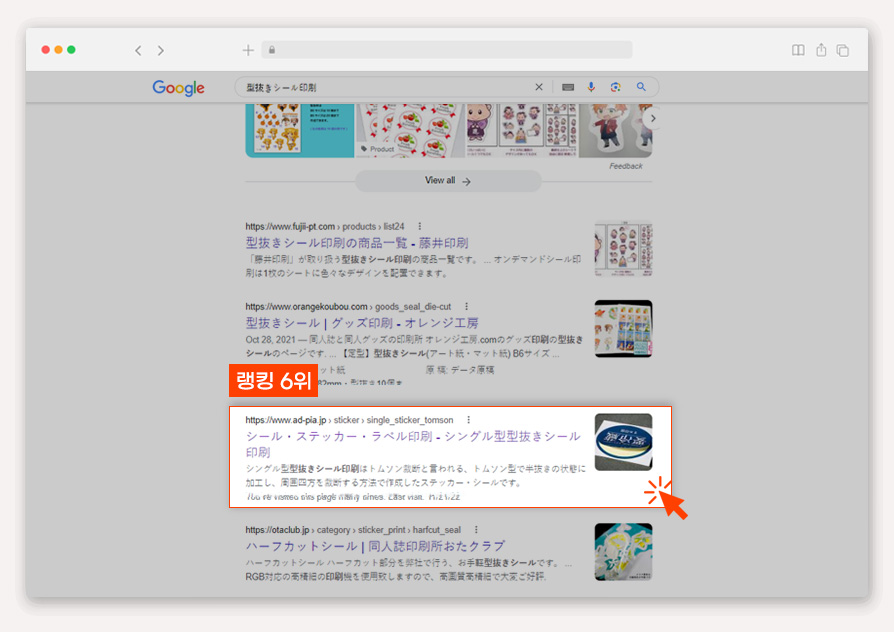894x632 pixels.
Task: Search by image with the Google Lens icon
Action: (615, 87)
